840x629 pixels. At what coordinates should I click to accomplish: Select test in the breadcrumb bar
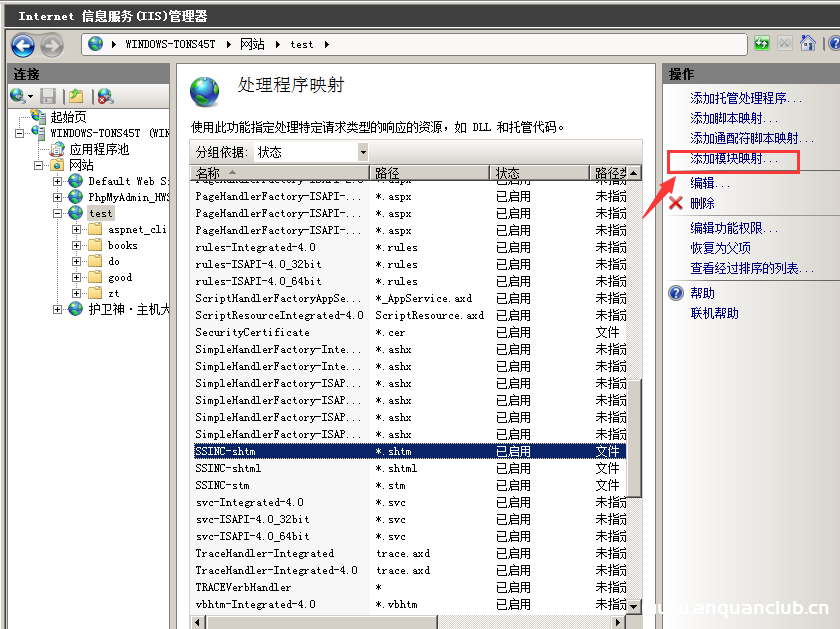point(302,44)
